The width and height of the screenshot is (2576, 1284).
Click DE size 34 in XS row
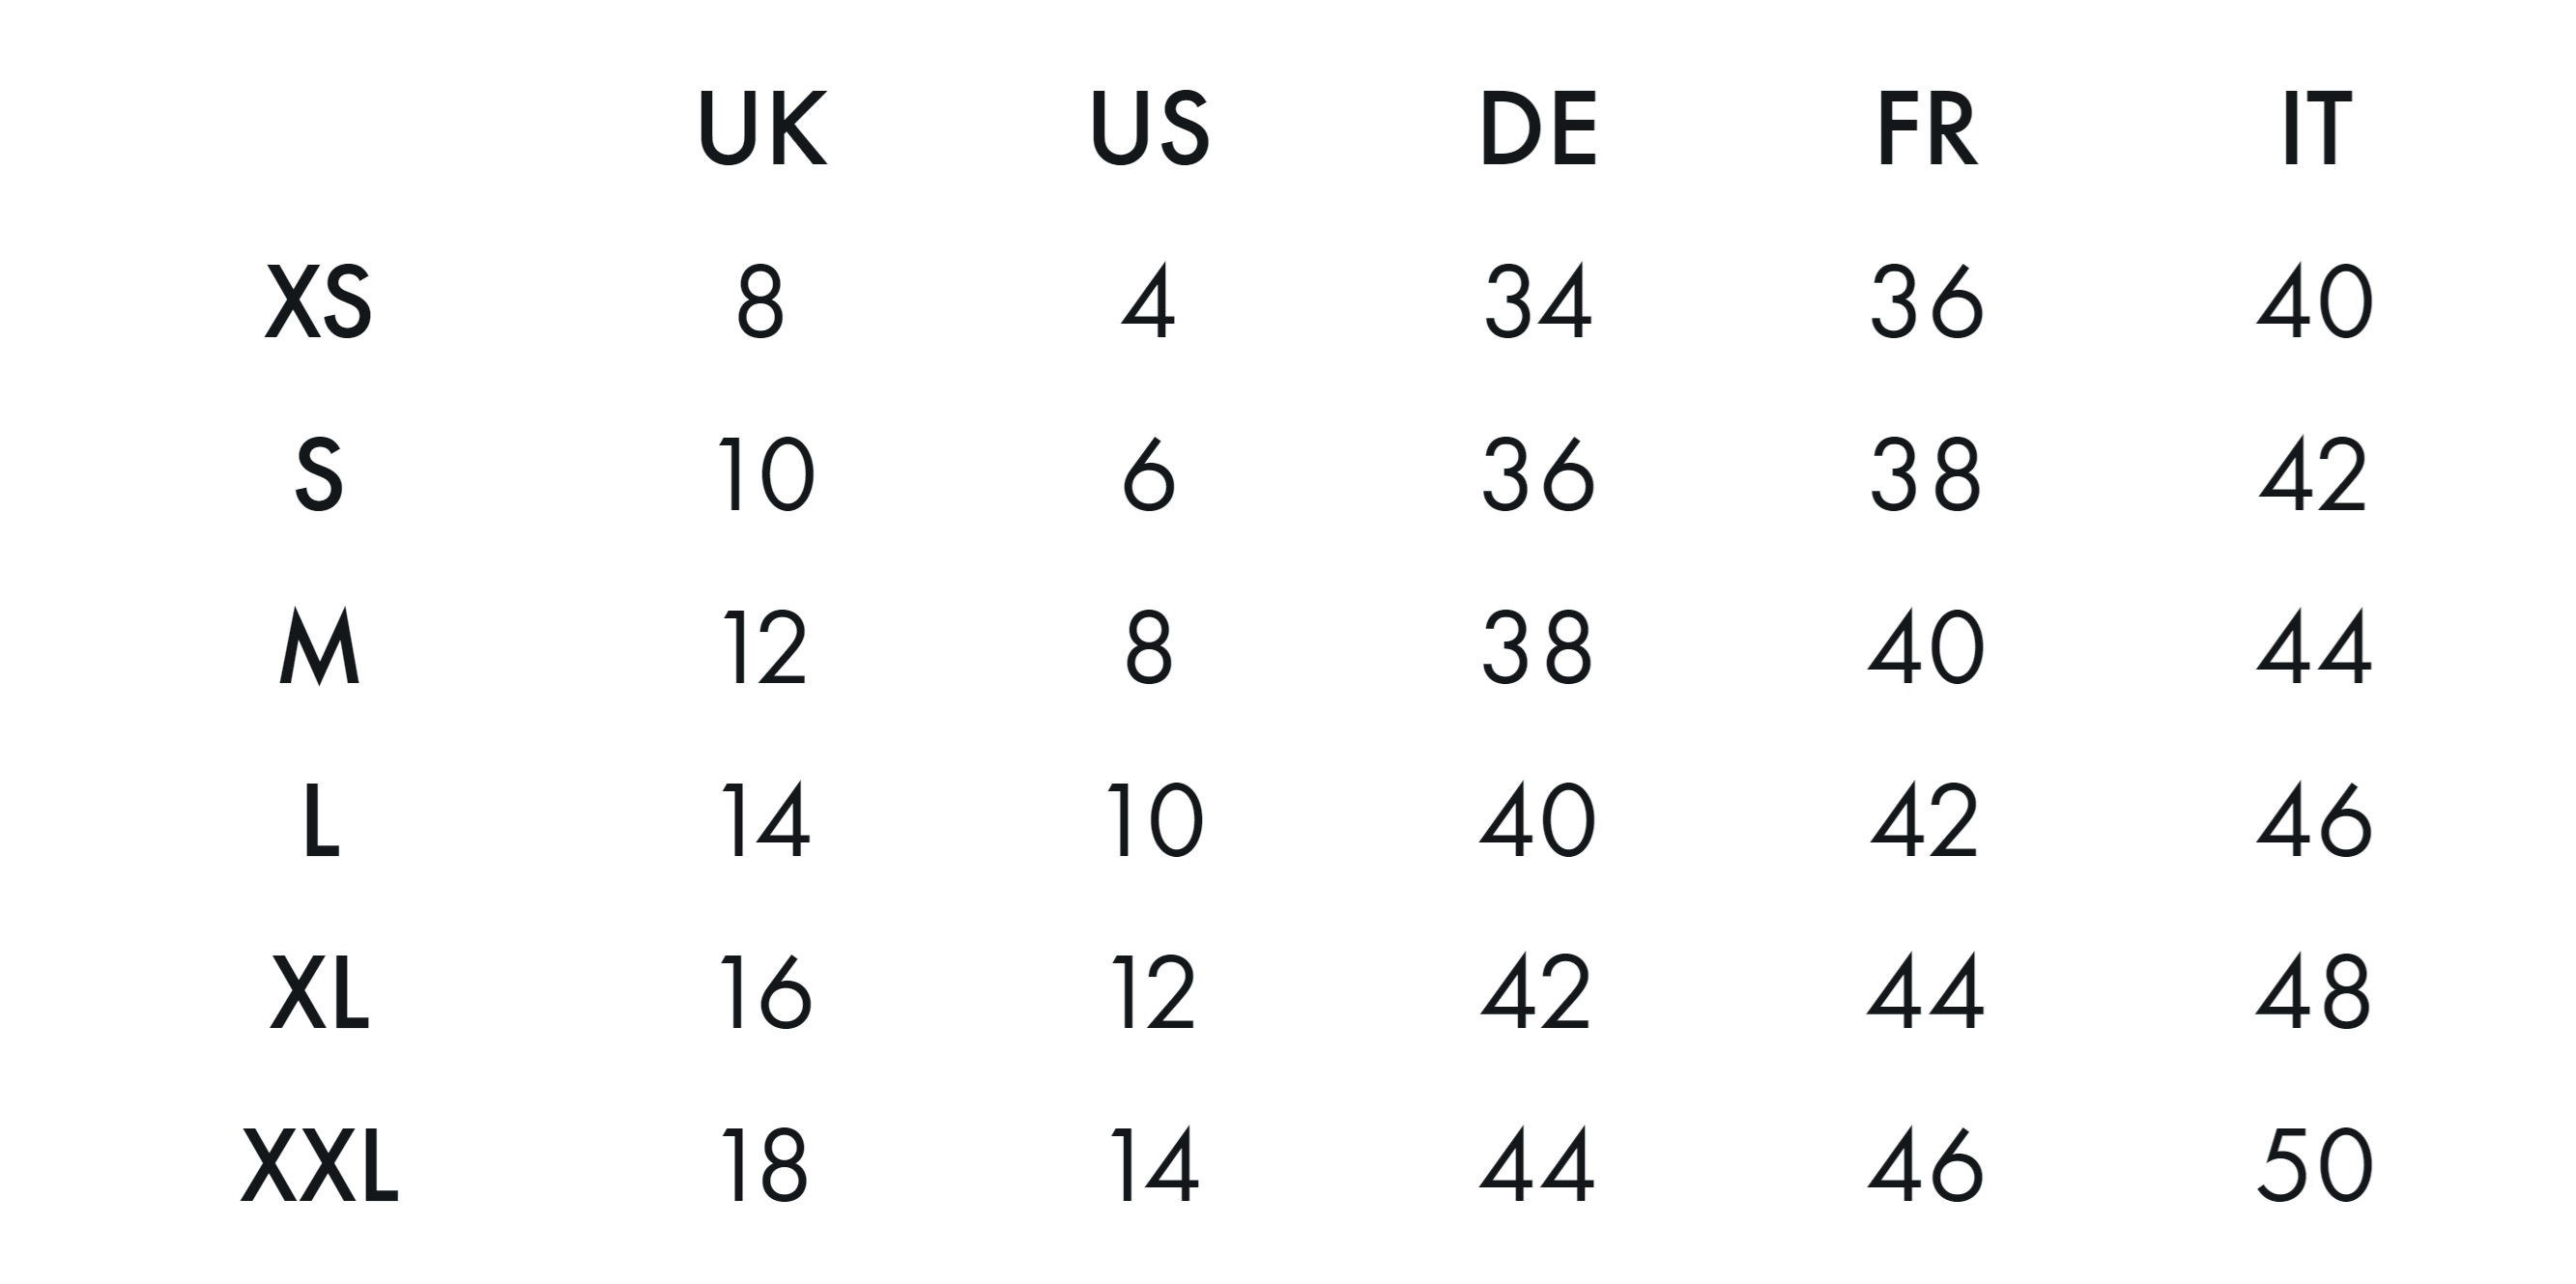[x=1538, y=302]
